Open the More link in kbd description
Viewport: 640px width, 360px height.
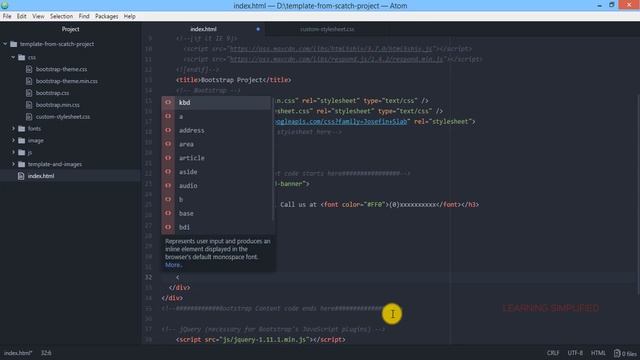(x=173, y=265)
